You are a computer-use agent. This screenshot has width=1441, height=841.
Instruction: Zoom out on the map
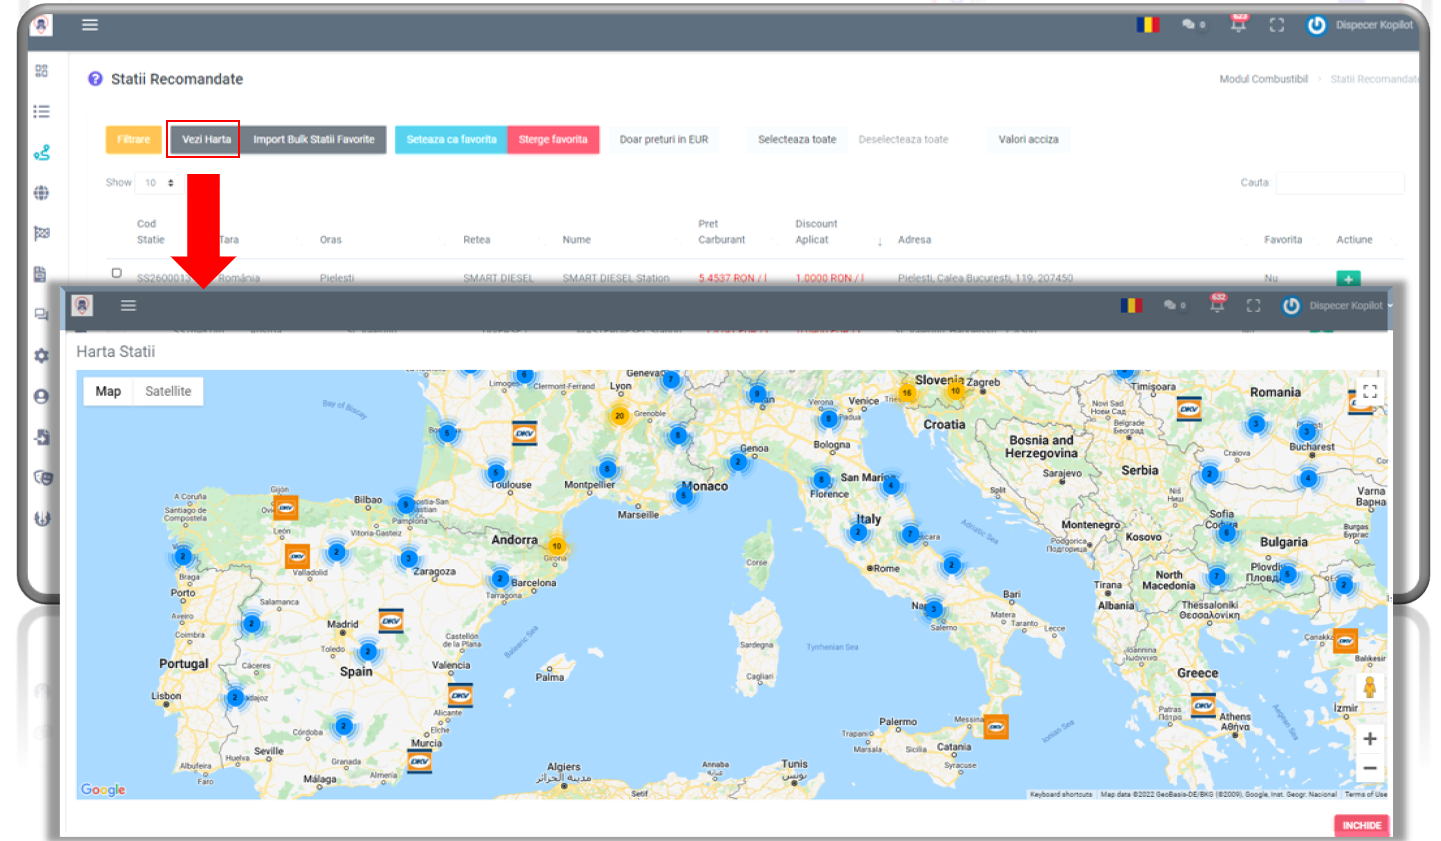1369,768
